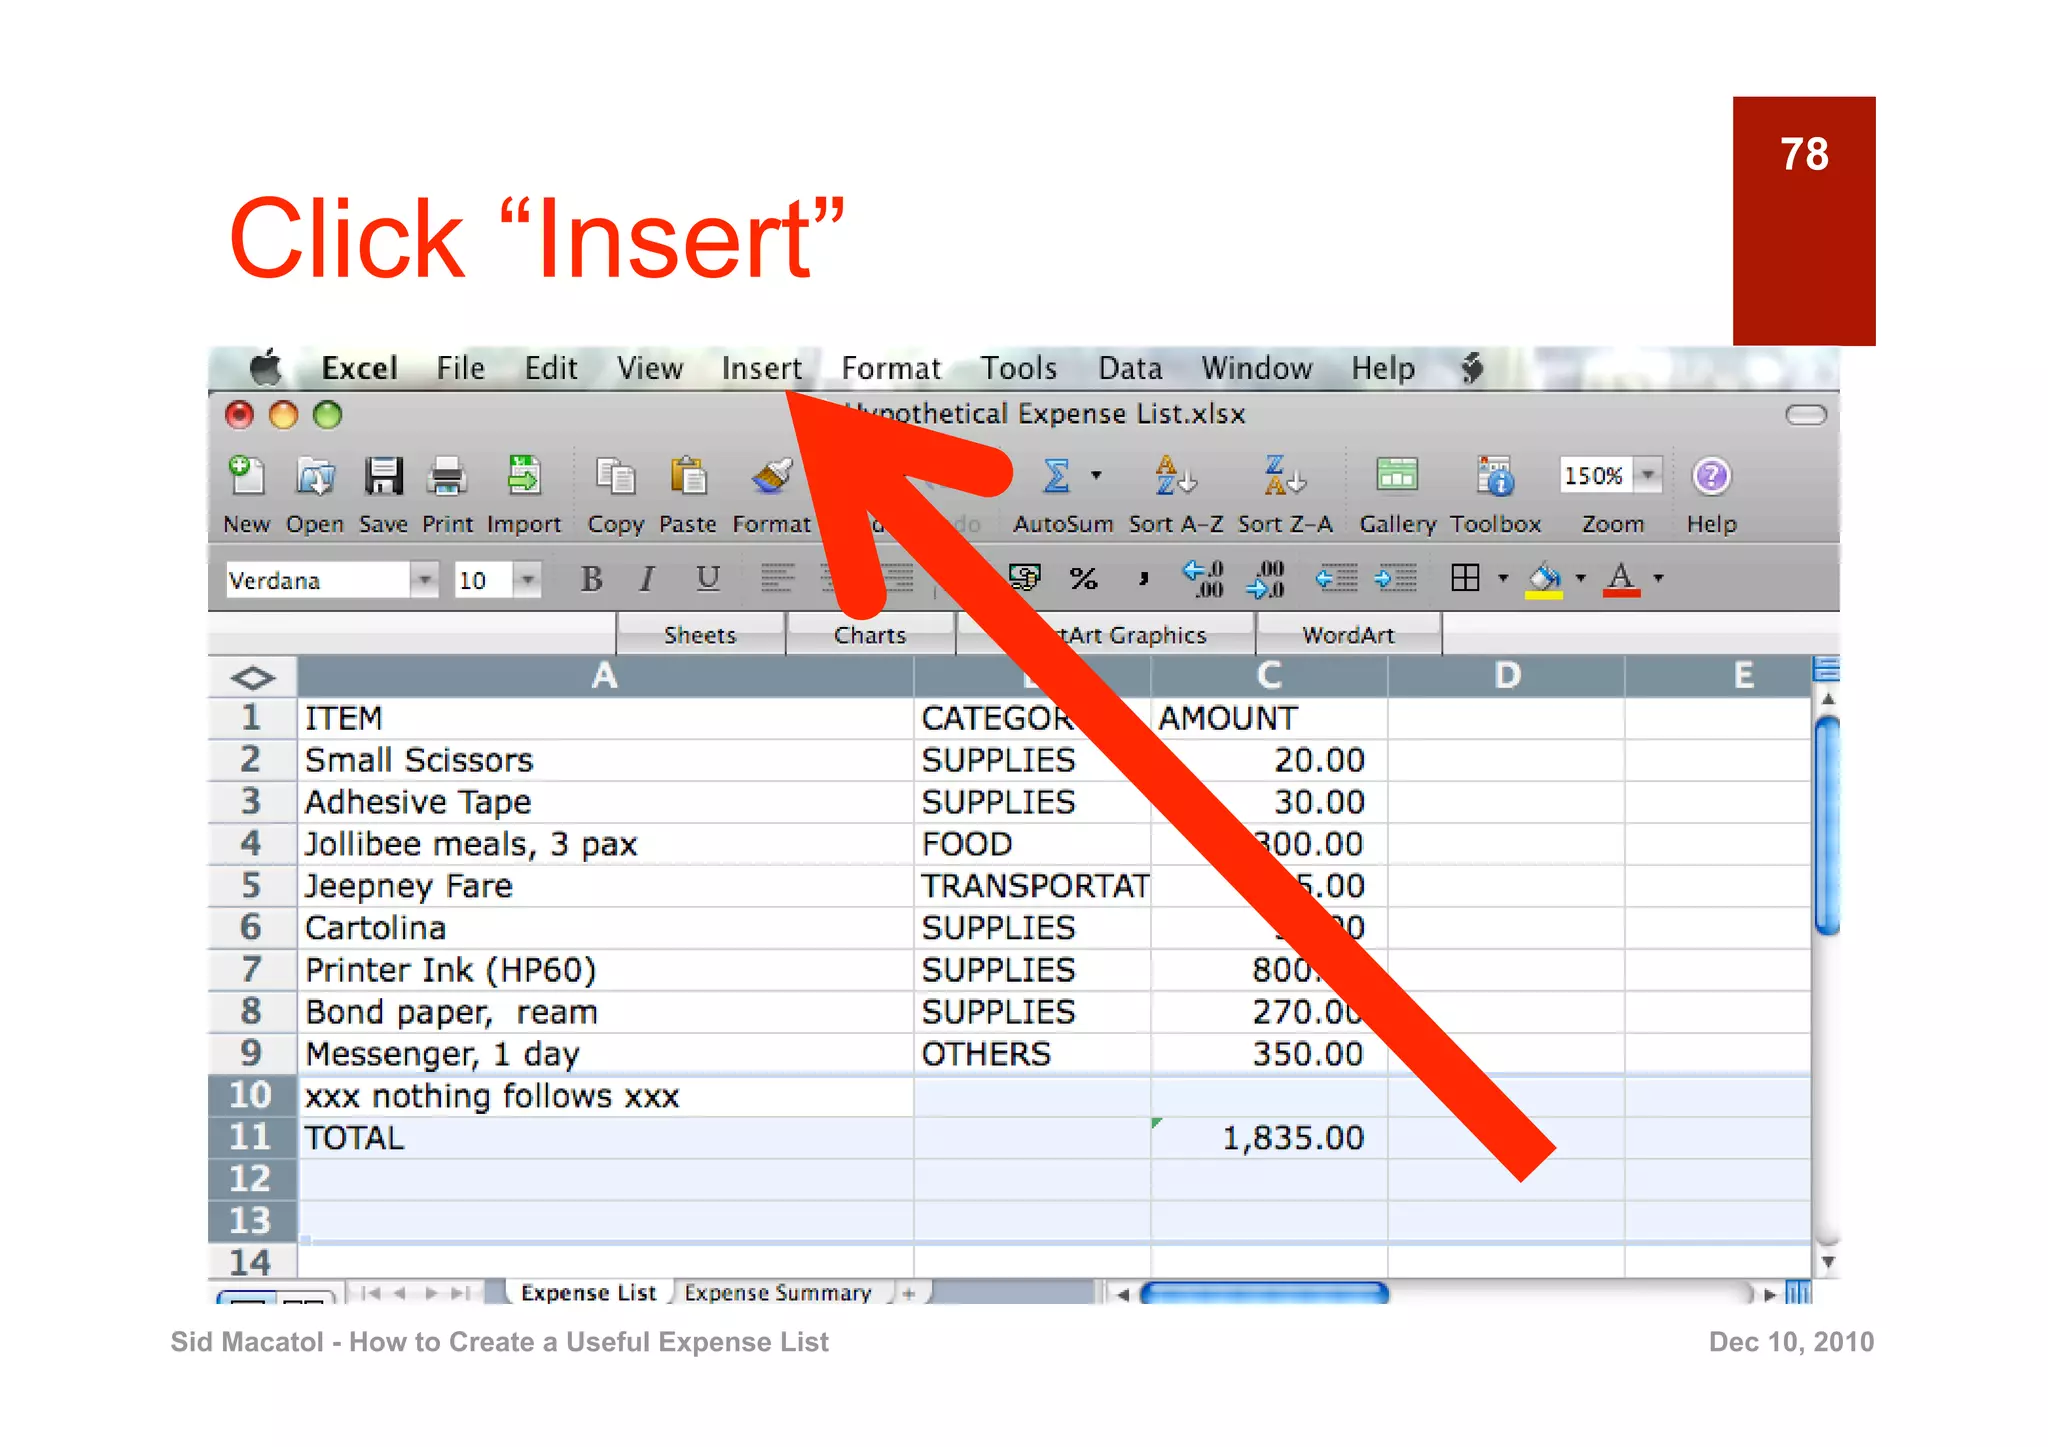Click the horizontal scrollbar thumb
The width and height of the screenshot is (2048, 1447).
point(1264,1294)
